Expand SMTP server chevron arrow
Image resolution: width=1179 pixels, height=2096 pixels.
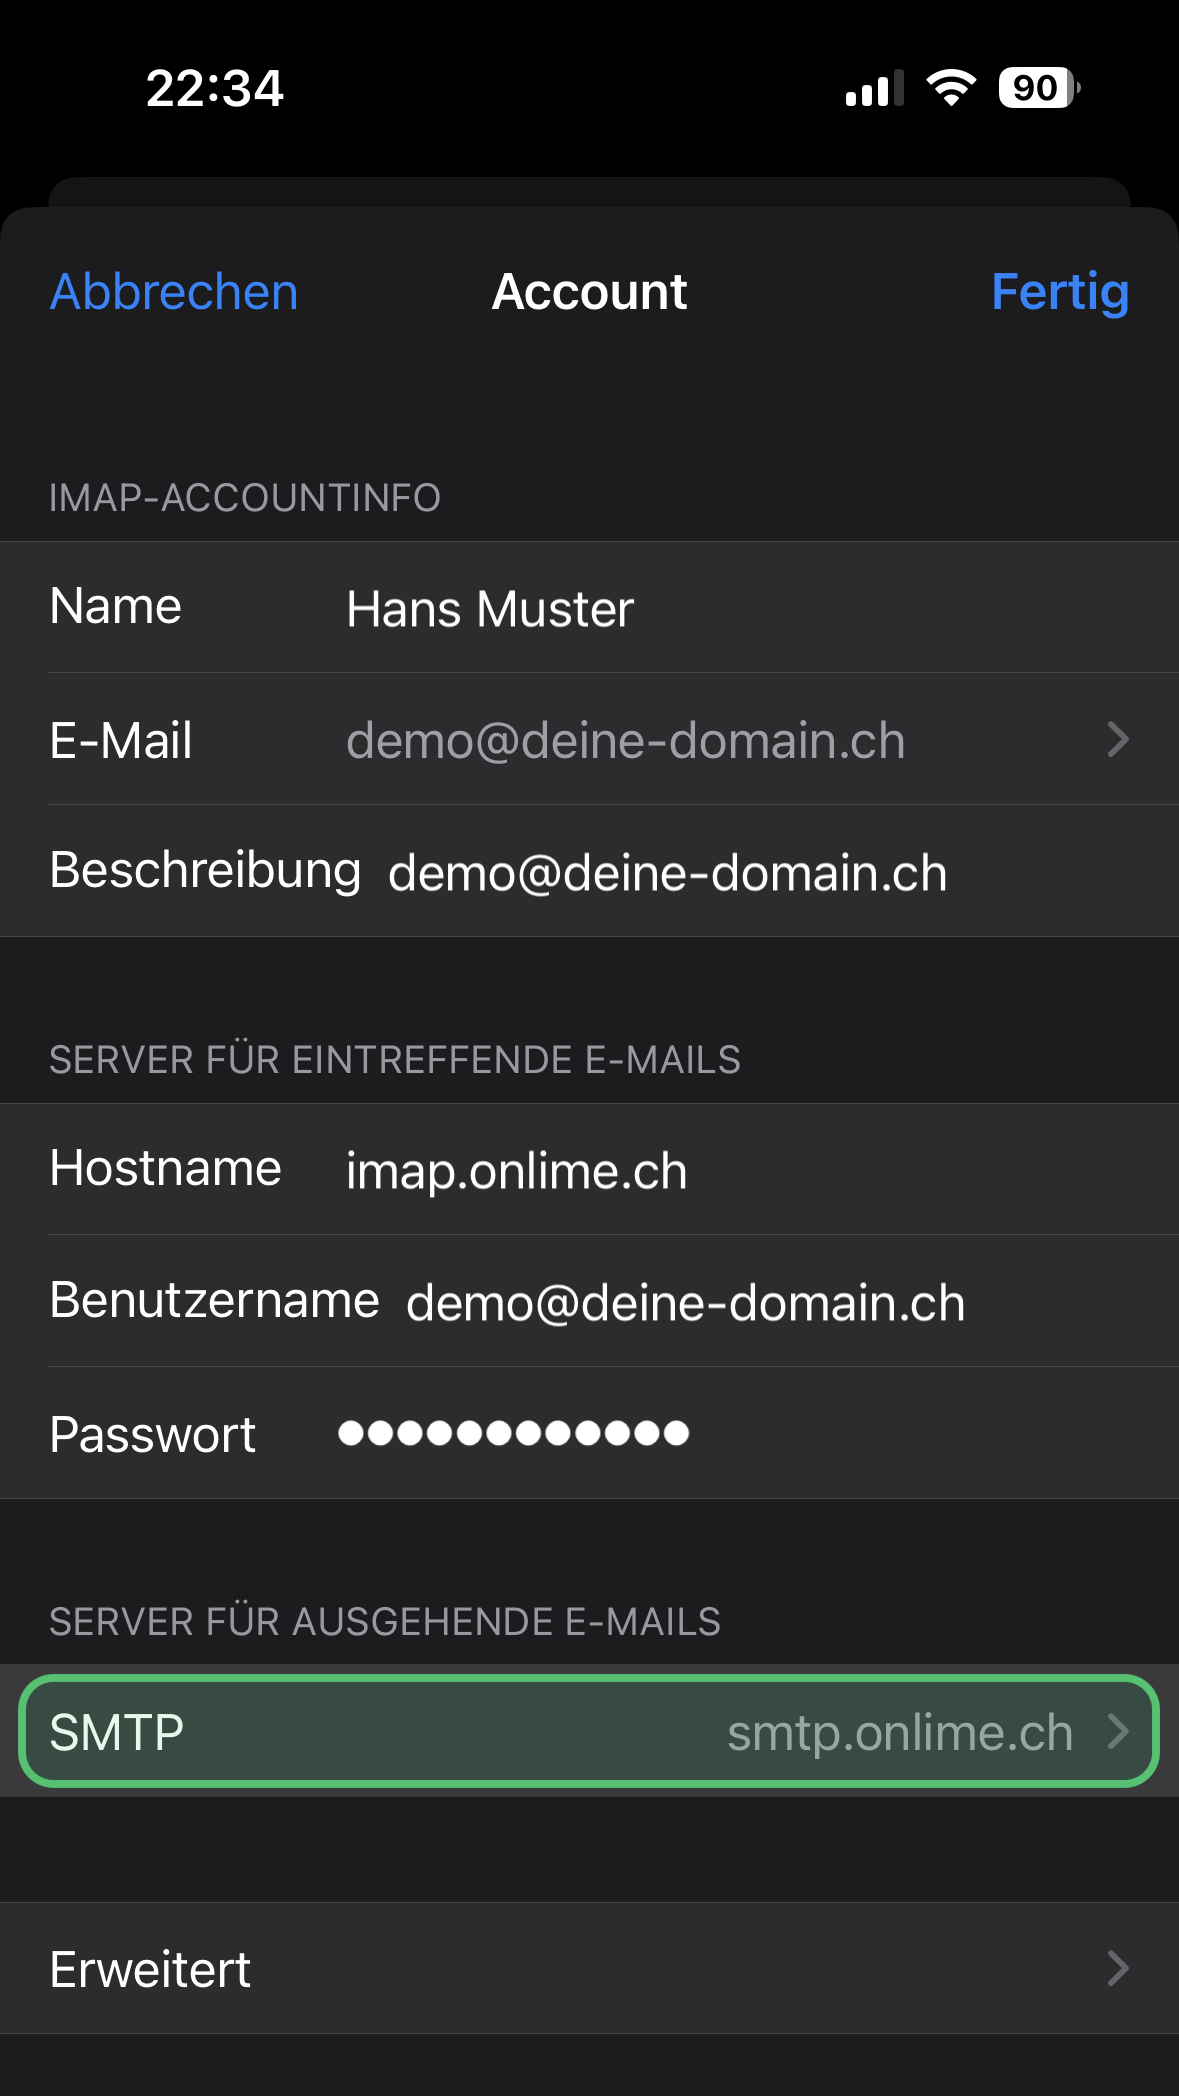pyautogui.click(x=1118, y=1731)
